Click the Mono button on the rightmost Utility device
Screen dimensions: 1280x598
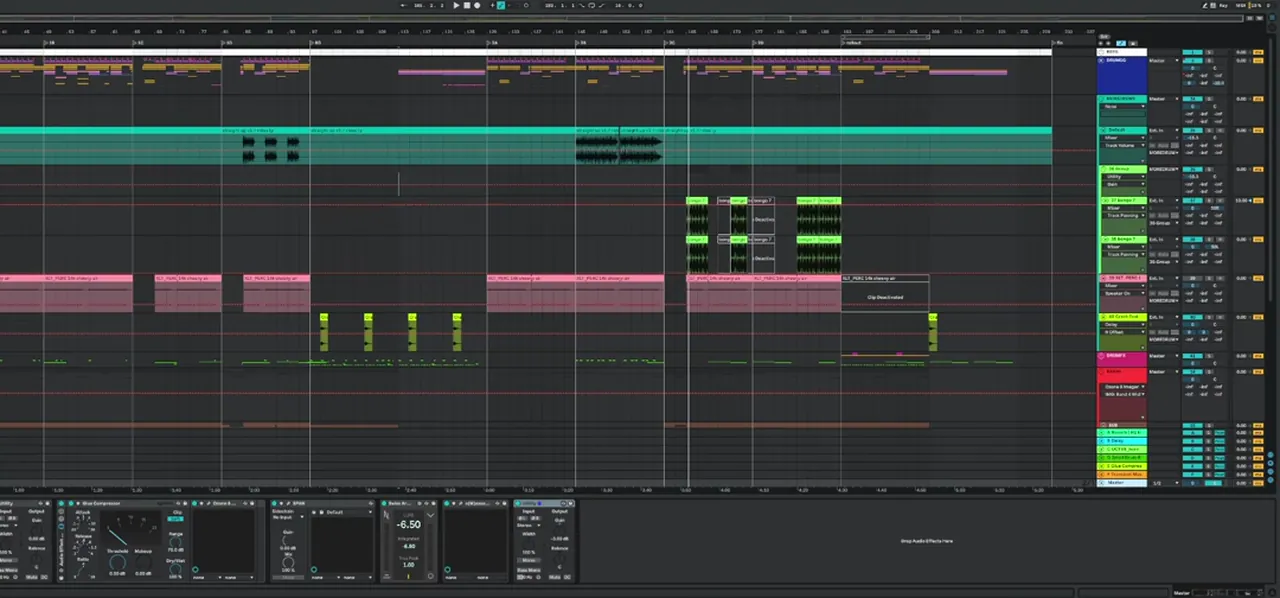pos(528,560)
